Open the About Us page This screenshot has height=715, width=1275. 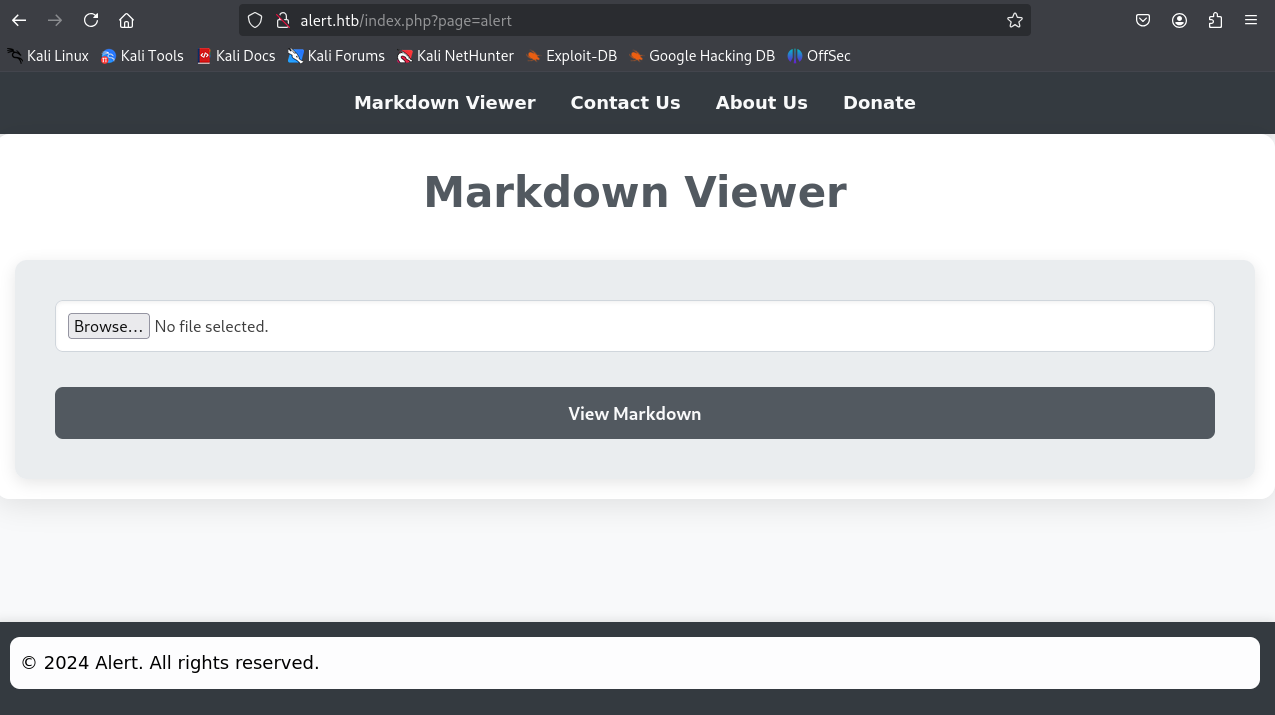[761, 103]
